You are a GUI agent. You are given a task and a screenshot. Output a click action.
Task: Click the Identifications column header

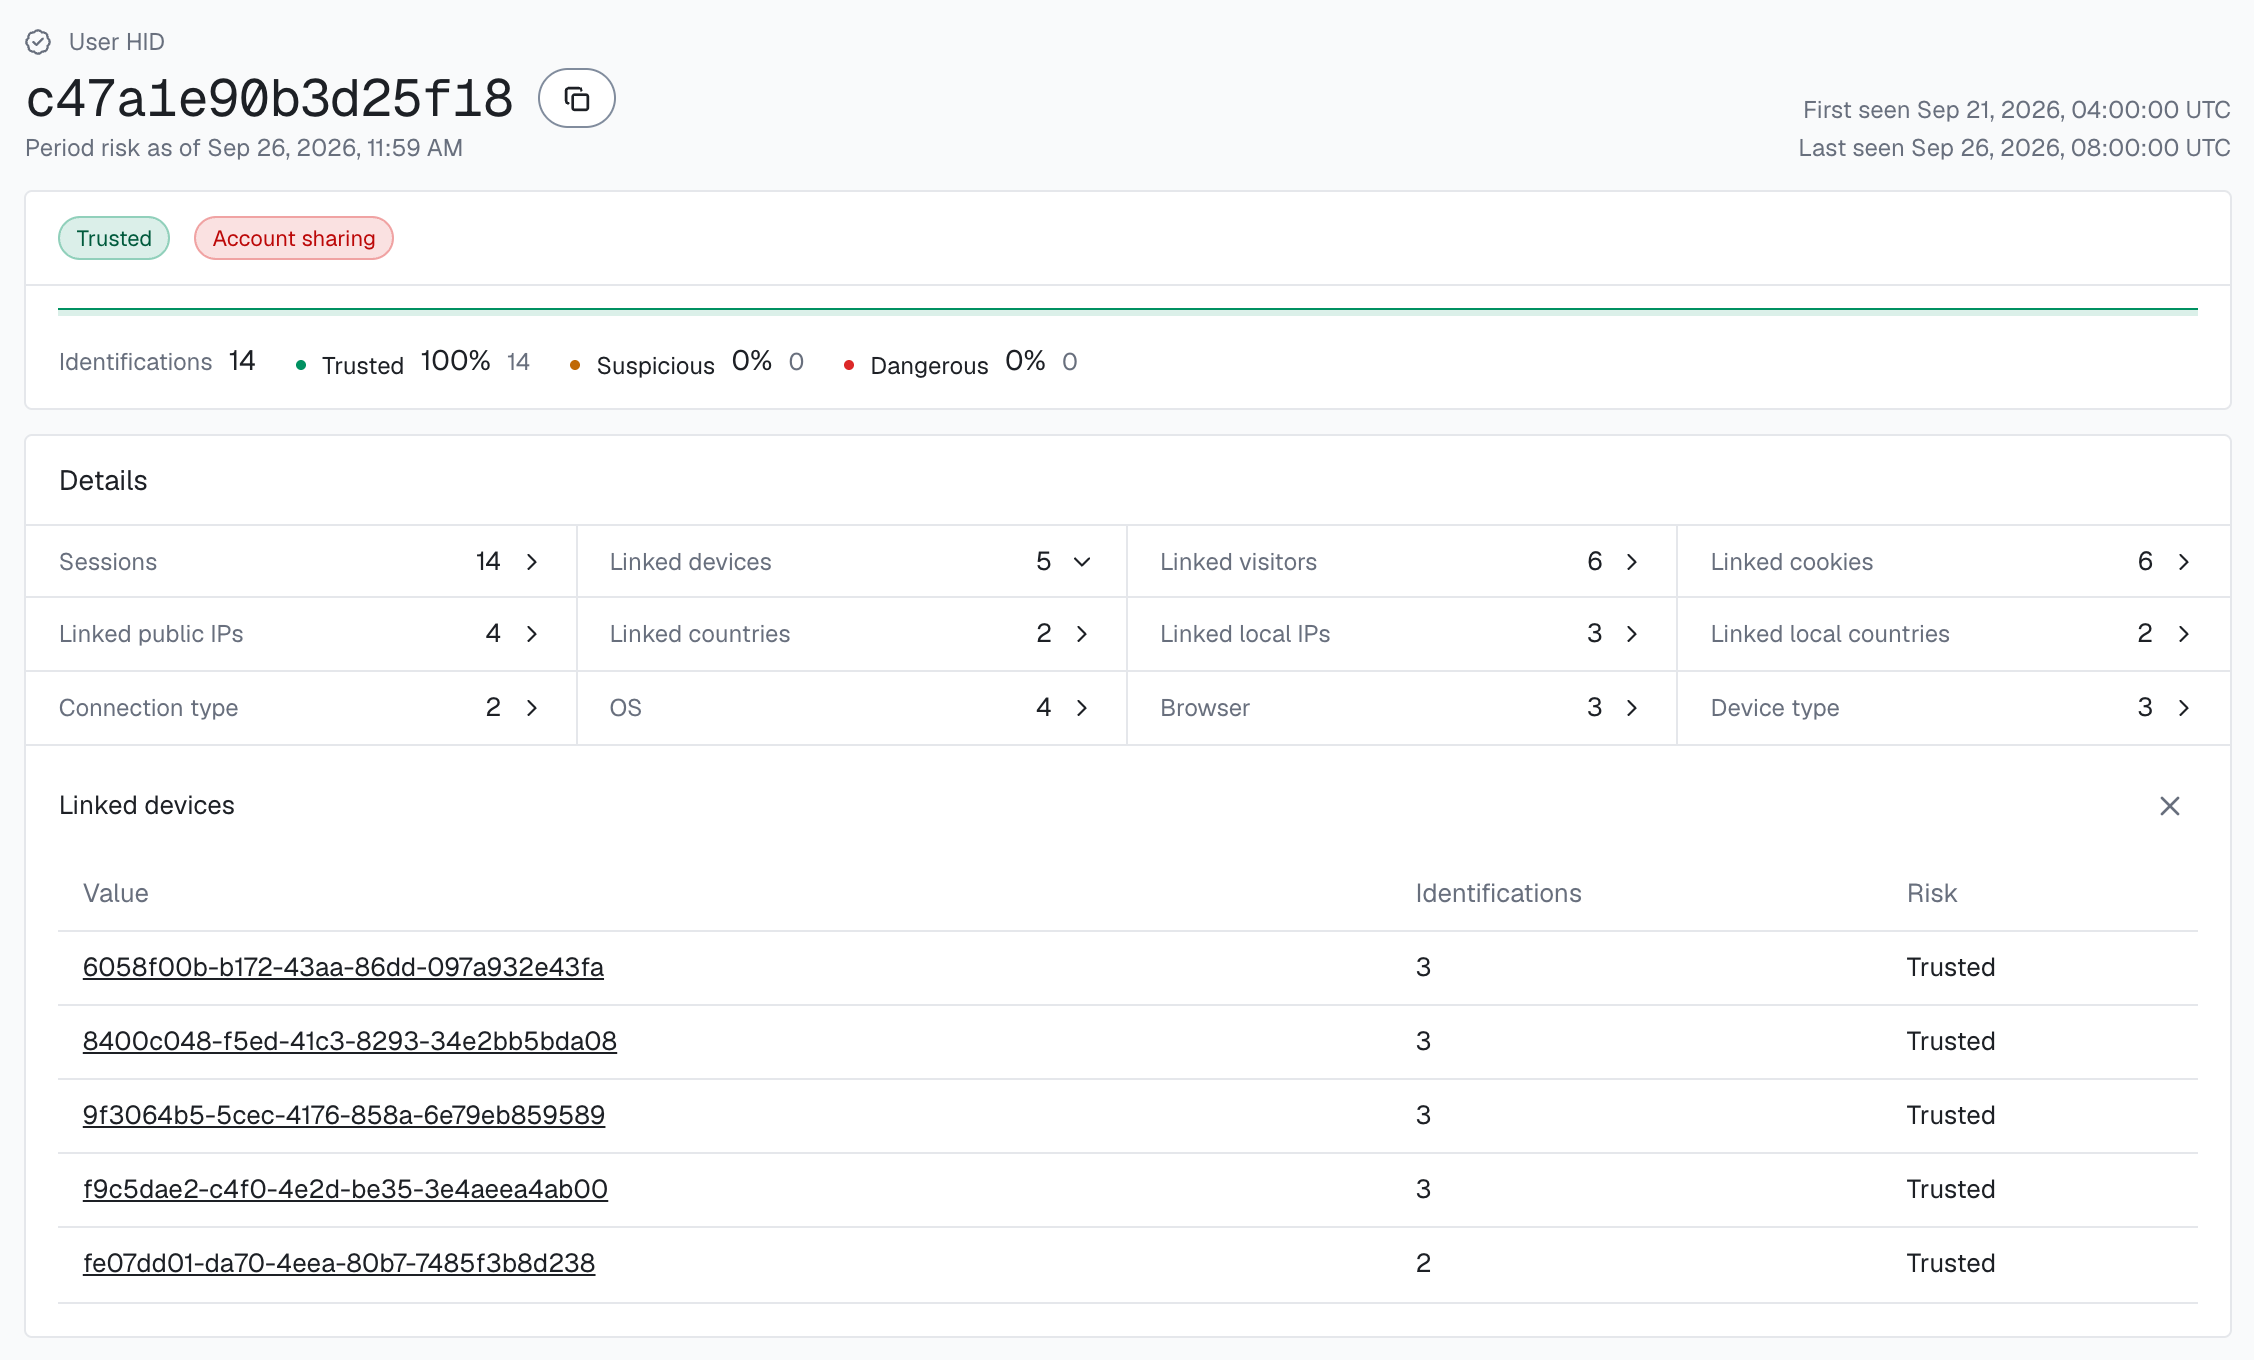point(1498,893)
